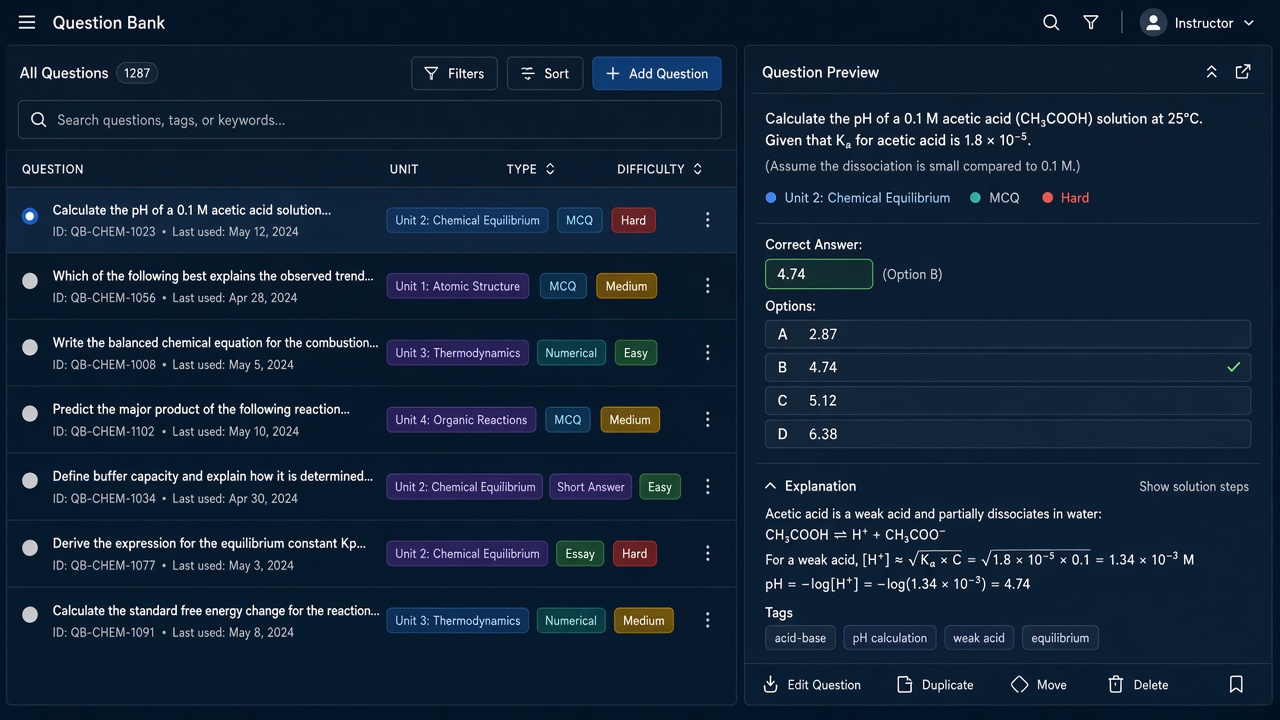Sort the list by the TYPE column
The width and height of the screenshot is (1280, 720).
point(531,169)
